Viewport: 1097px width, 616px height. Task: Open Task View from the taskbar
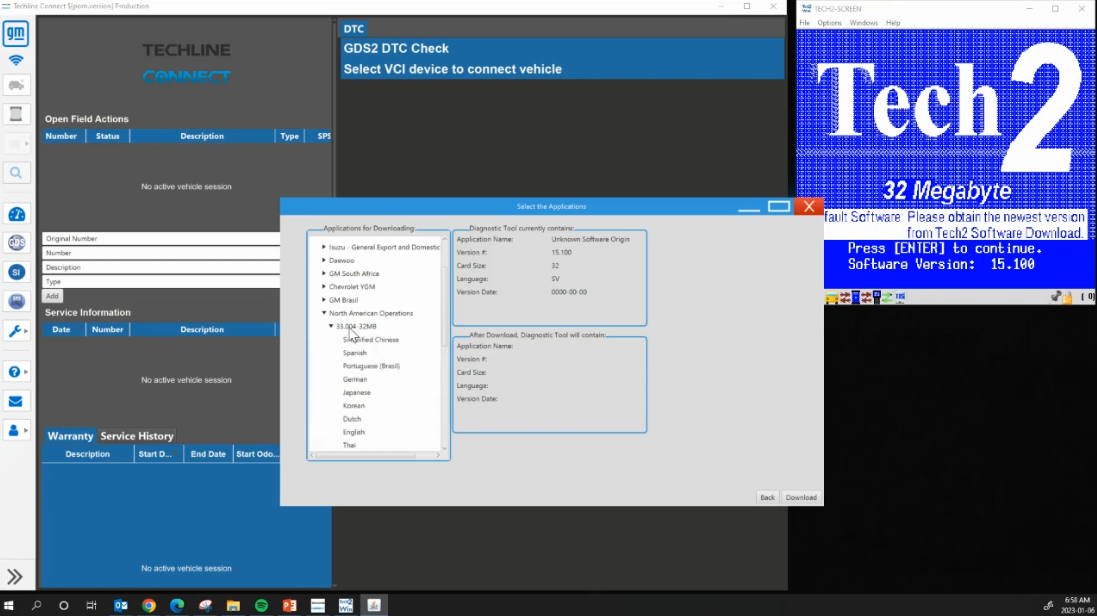92,606
